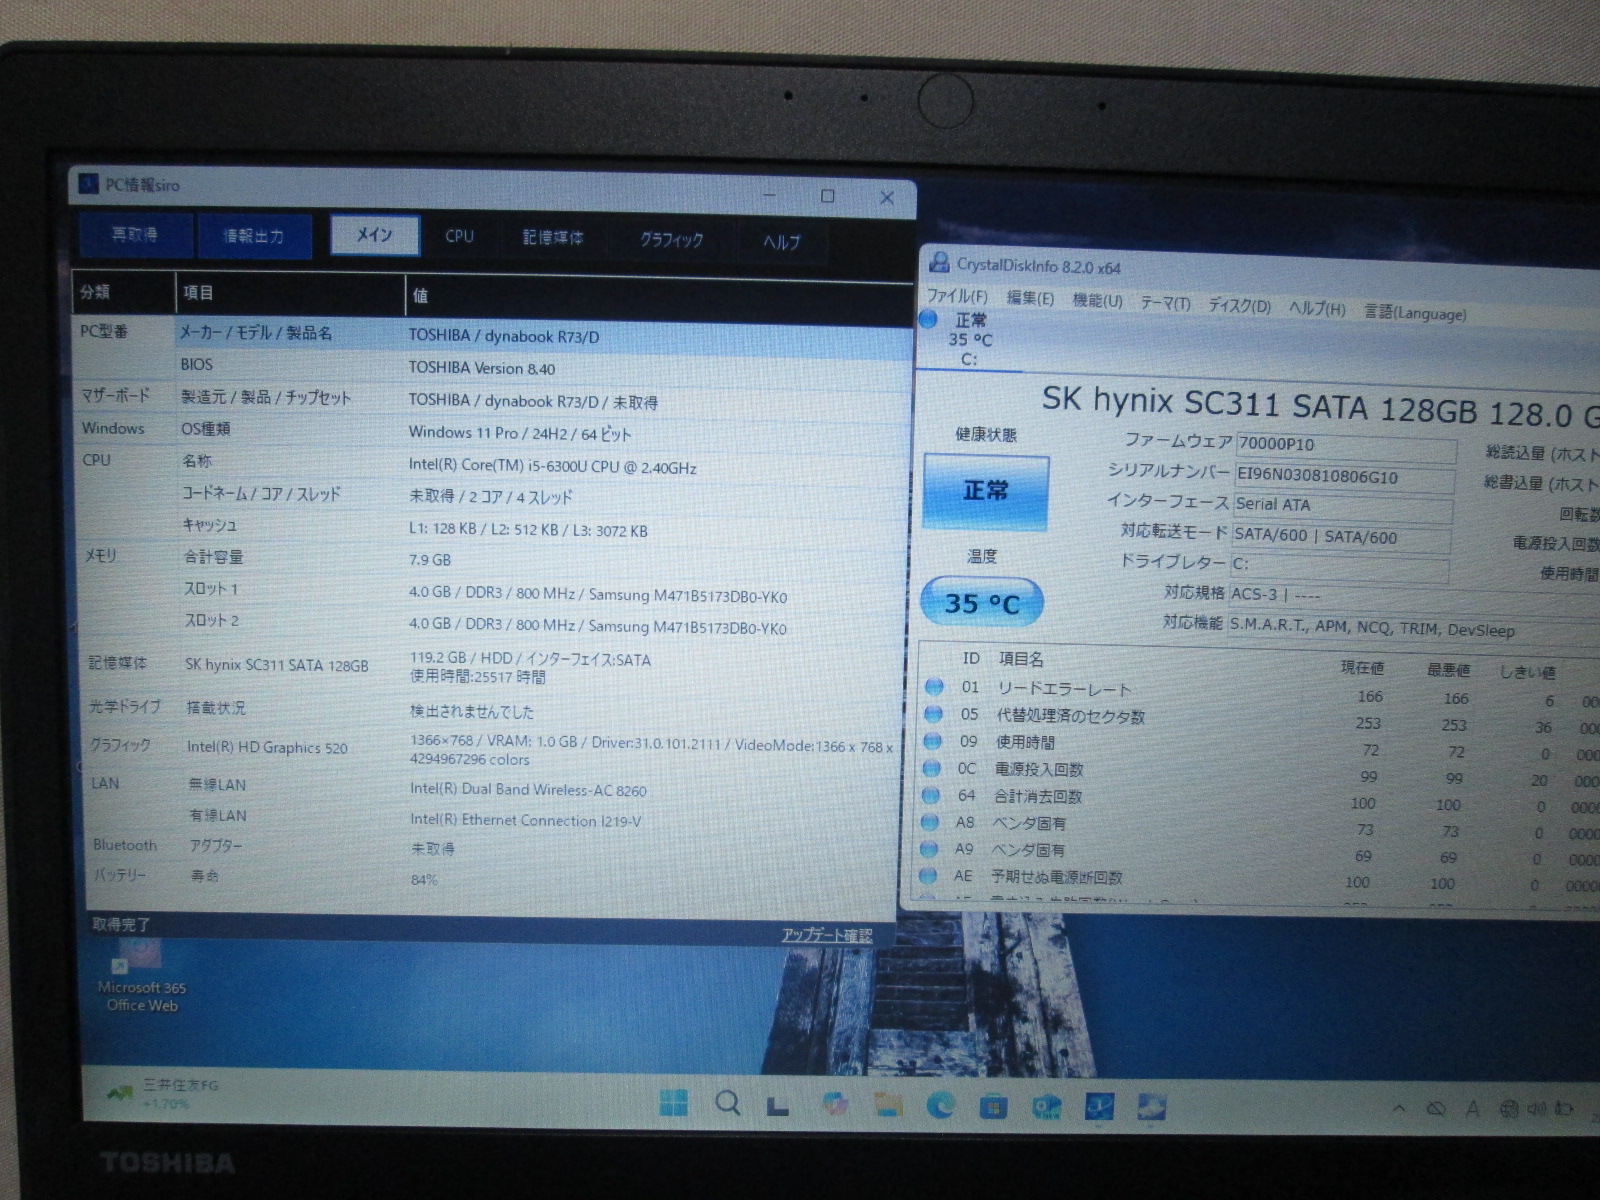Open File Explorer from the taskbar
The width and height of the screenshot is (1600, 1200).
click(887, 1105)
